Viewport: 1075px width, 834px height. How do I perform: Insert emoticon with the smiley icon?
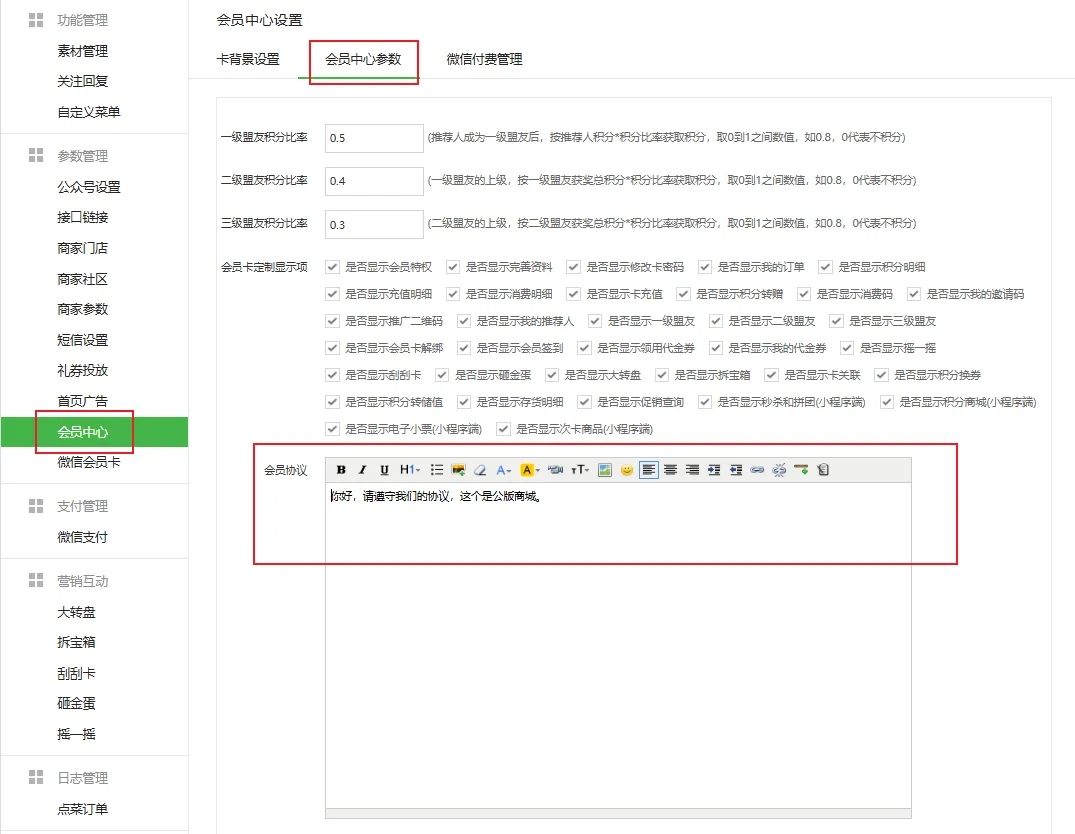tap(627, 470)
